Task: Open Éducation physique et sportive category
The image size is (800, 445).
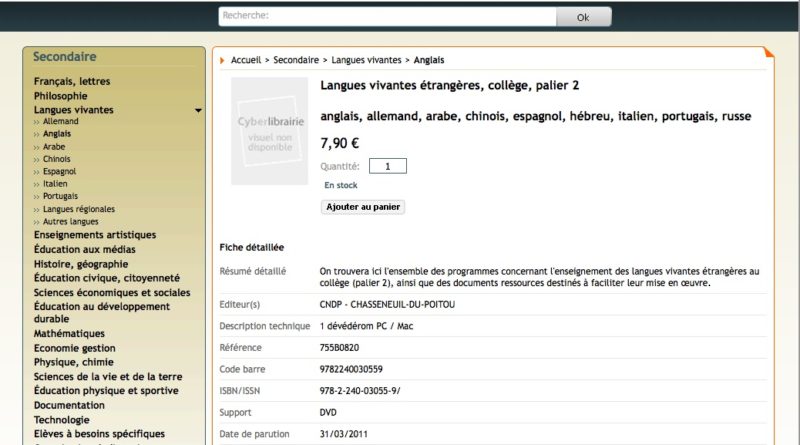Action: (x=106, y=390)
